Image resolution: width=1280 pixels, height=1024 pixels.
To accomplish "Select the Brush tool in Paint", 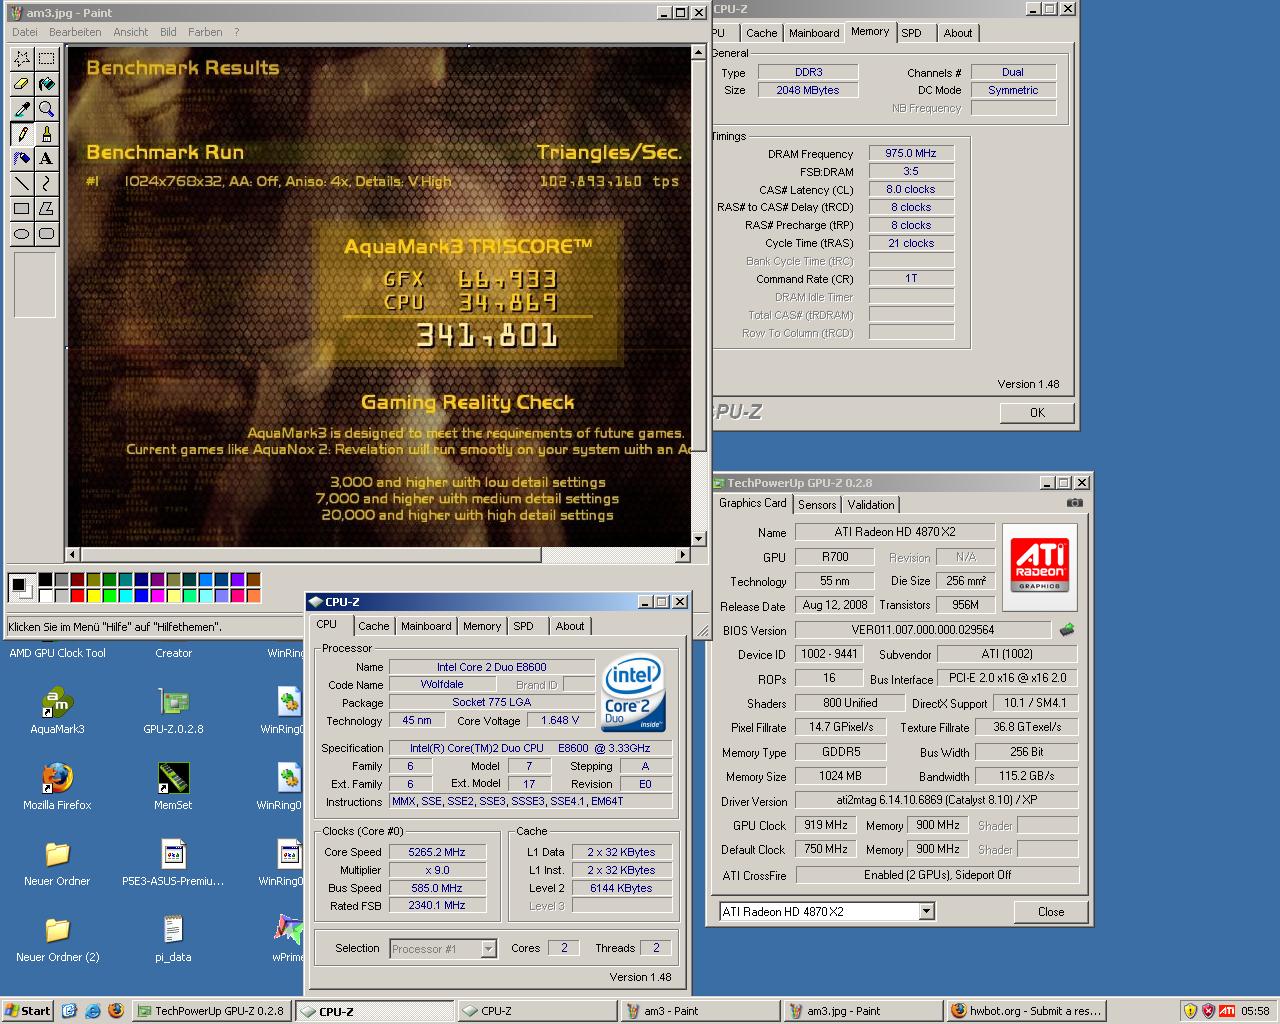I will point(46,134).
